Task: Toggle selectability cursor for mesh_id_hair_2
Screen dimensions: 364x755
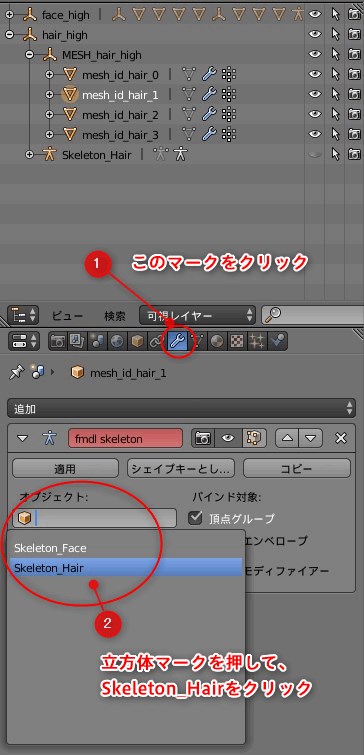Action: [x=336, y=115]
